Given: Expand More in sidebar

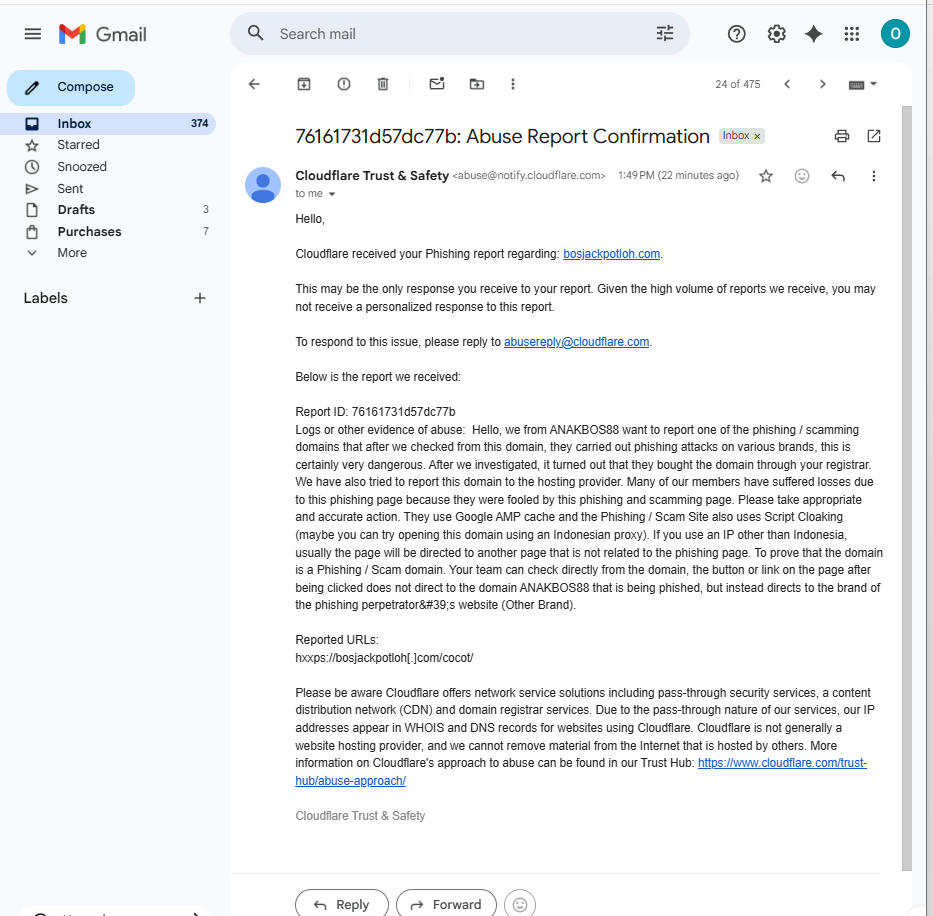Looking at the screenshot, I should click(x=71, y=253).
